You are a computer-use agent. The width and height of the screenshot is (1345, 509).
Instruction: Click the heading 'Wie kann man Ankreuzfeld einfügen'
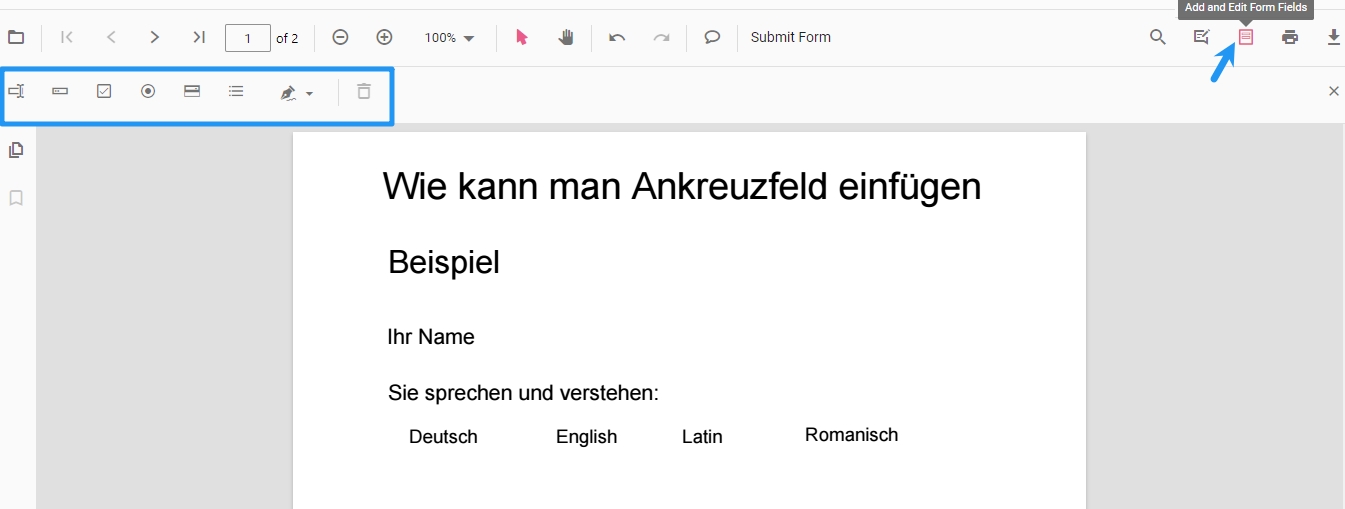tap(682, 187)
